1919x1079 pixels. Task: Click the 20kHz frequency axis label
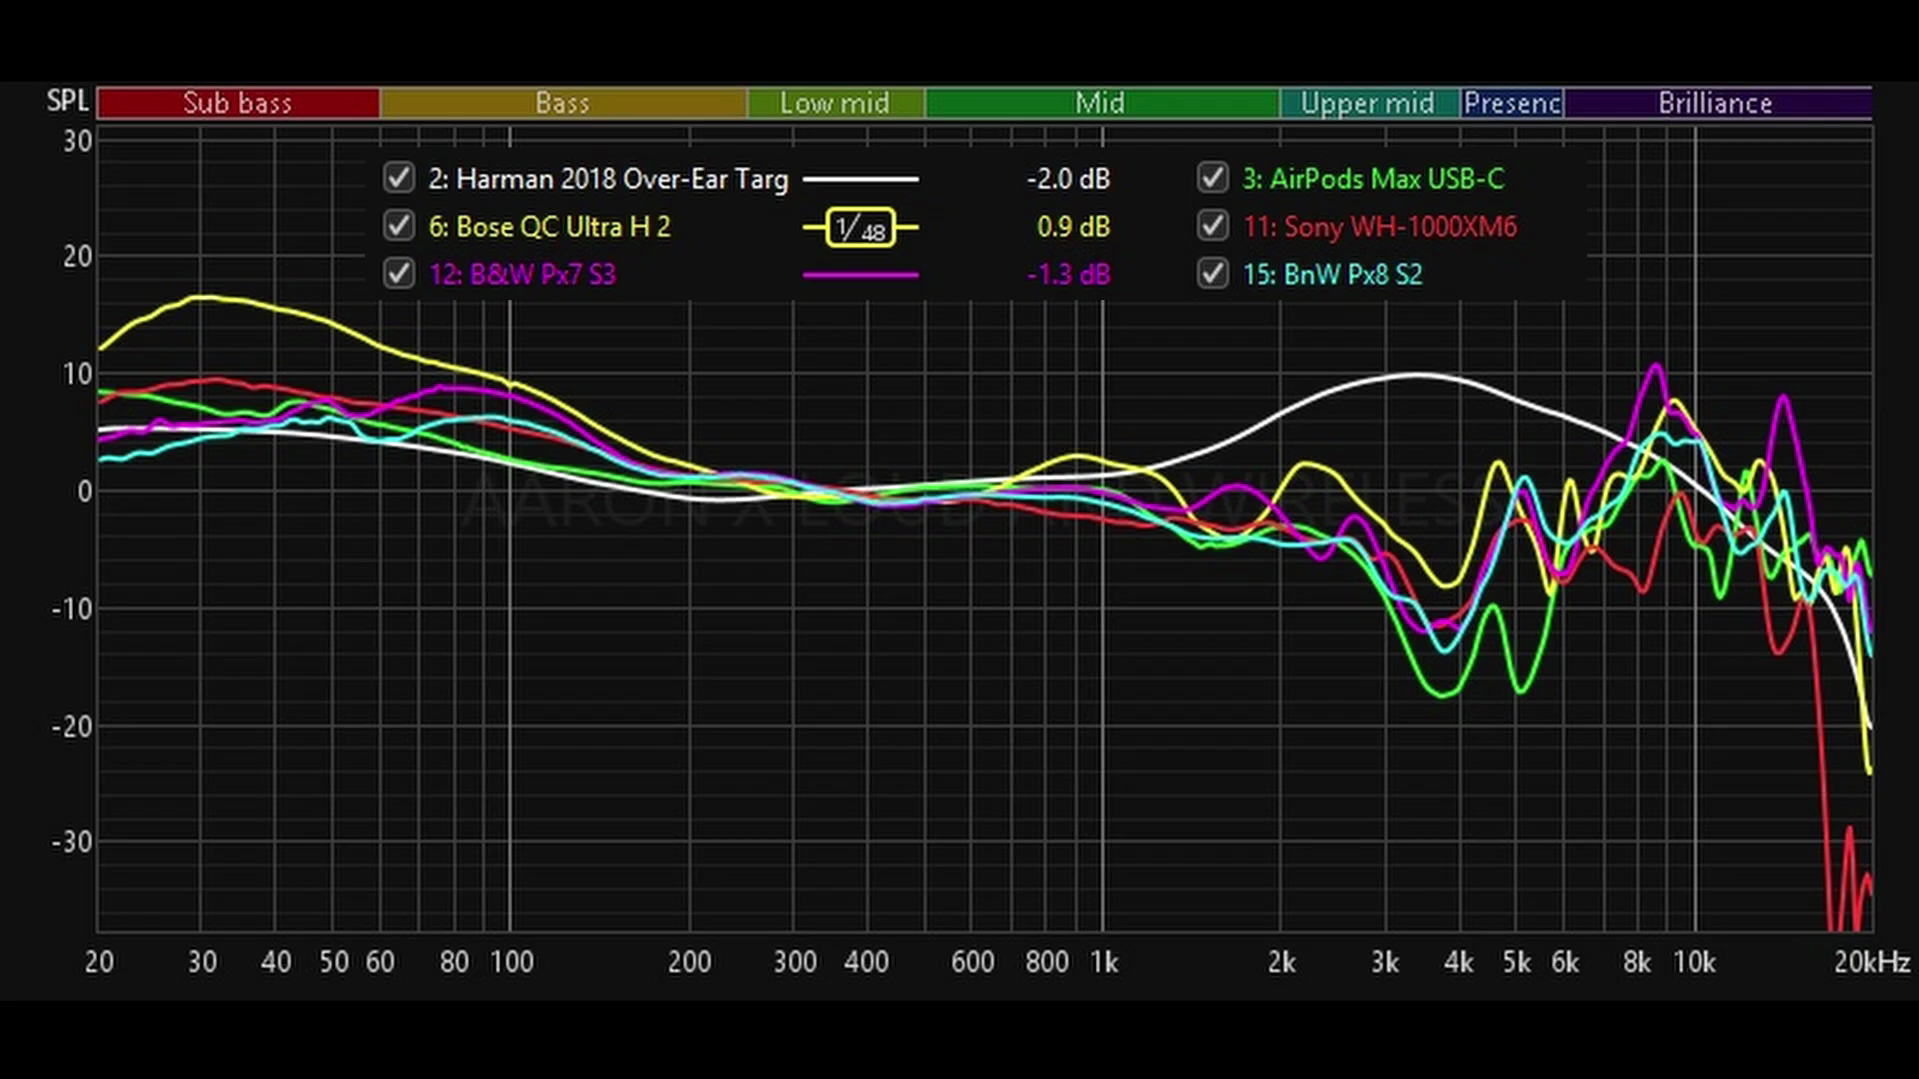tap(1872, 962)
